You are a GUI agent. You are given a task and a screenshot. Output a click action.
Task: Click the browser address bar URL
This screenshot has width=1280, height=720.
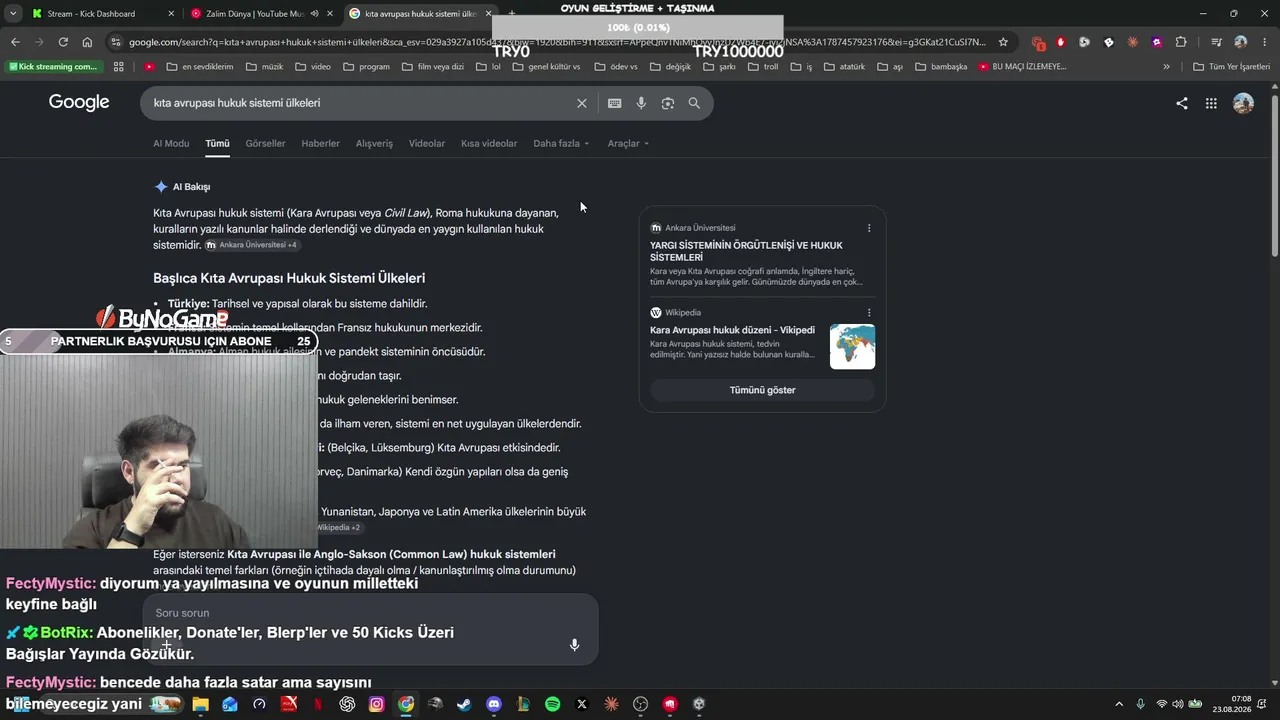point(557,42)
